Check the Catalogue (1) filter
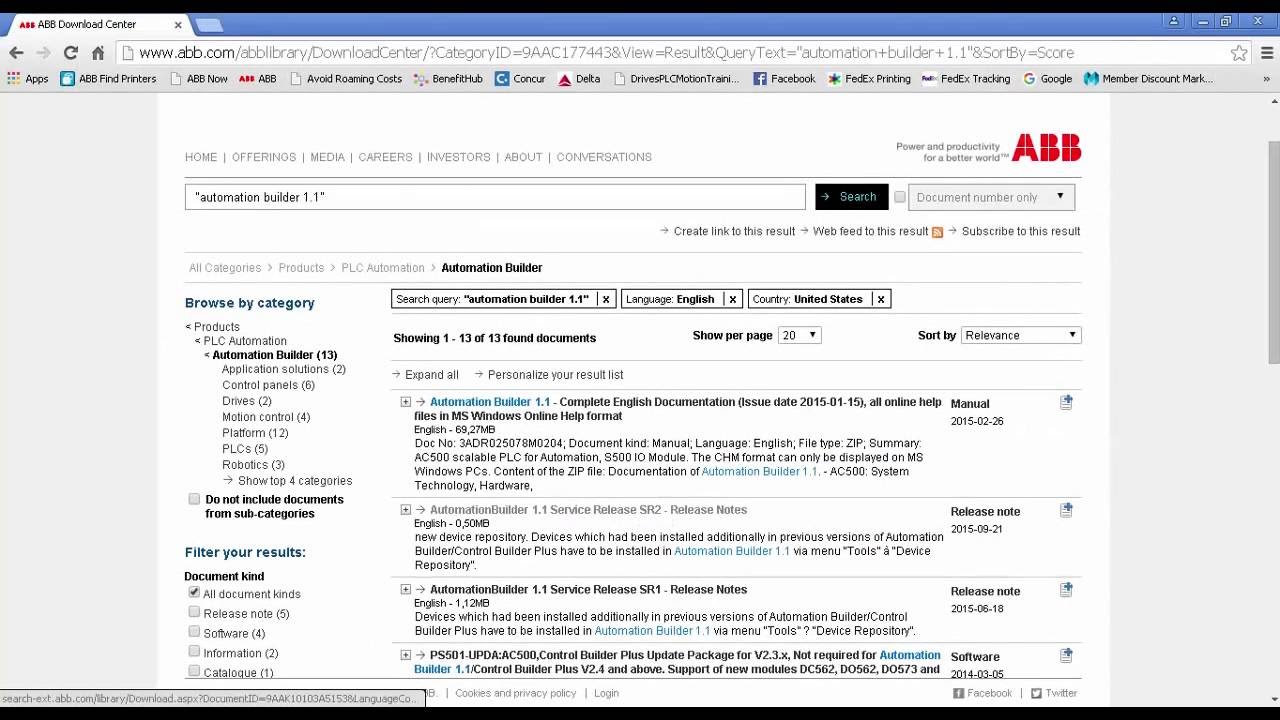This screenshot has height=720, width=1280. click(x=194, y=672)
